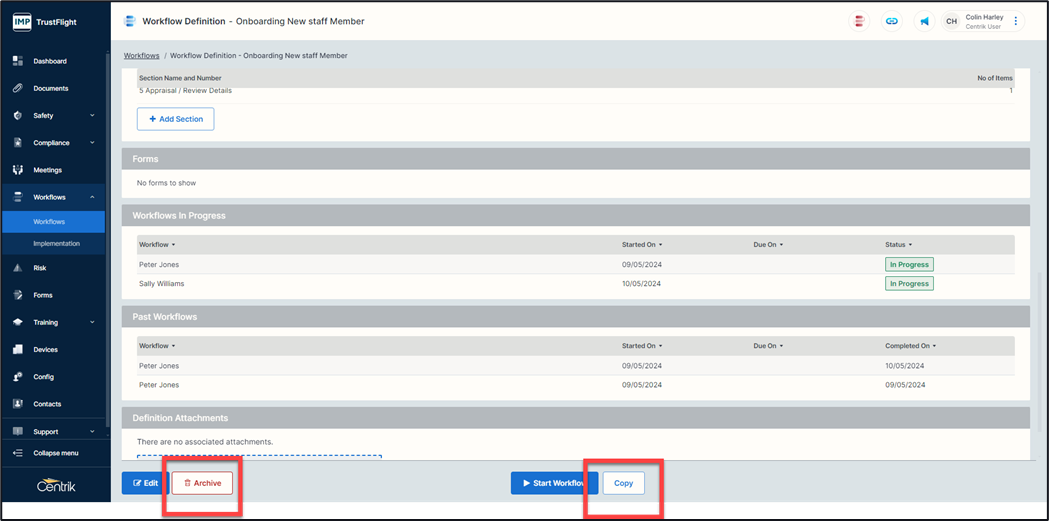Click the Contacts icon in sidebar

(x=18, y=404)
